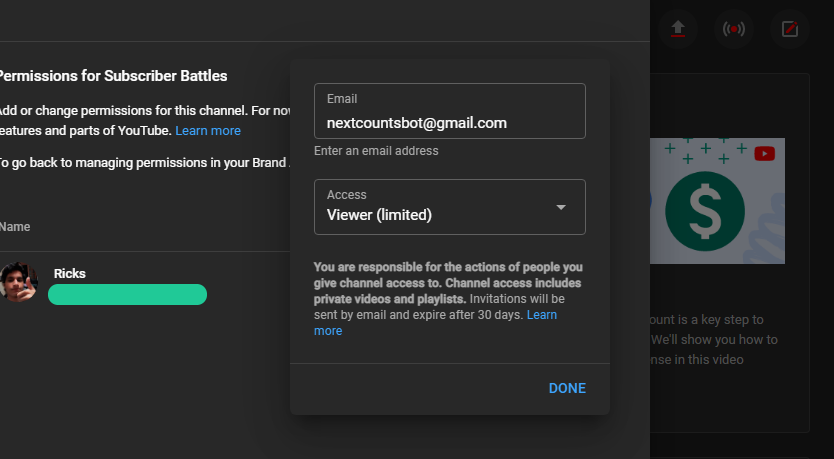Image resolution: width=834 pixels, height=459 pixels.
Task: Click the YouTube logo on thumbnail
Action: pos(764,154)
